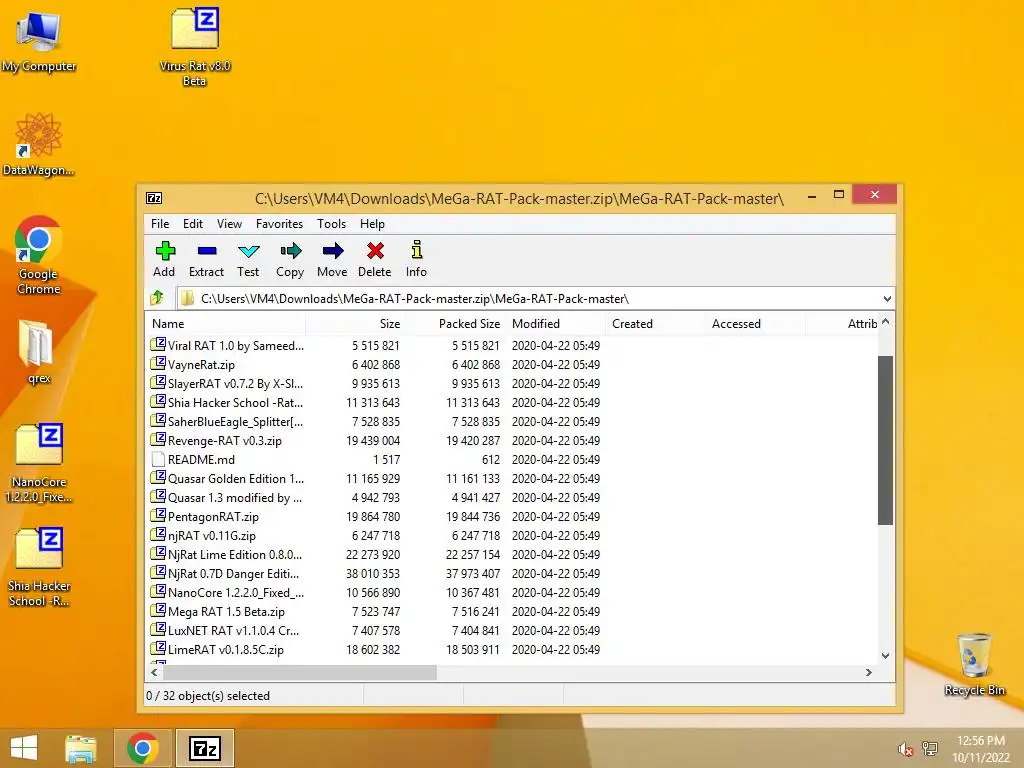
Task: Run Test on the archive
Action: tap(248, 259)
